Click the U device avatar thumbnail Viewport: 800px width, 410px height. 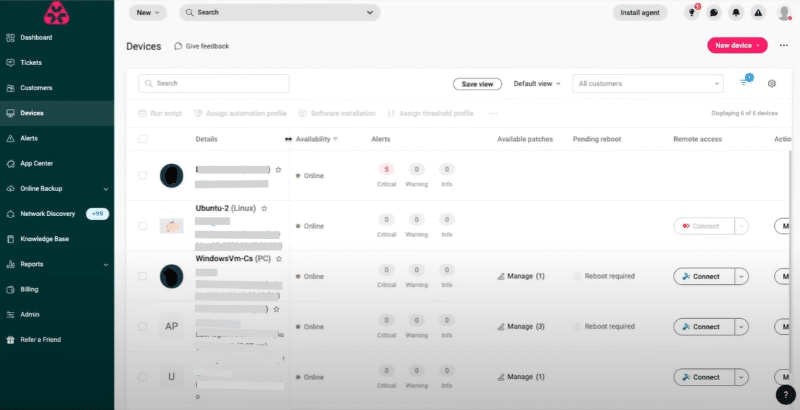pyautogui.click(x=171, y=377)
